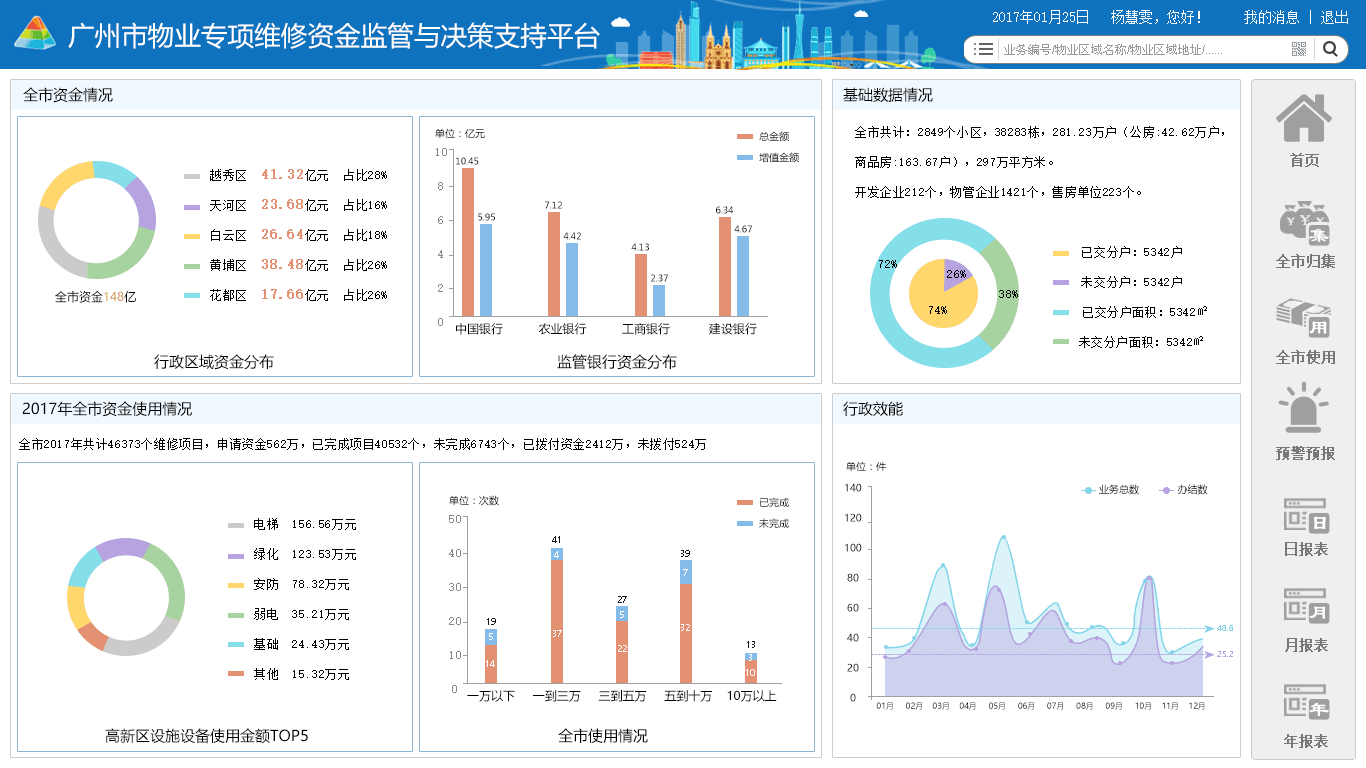Click the 一到三万 stacked bar totaling 41
The height and width of the screenshot is (768, 1366).
tap(557, 615)
